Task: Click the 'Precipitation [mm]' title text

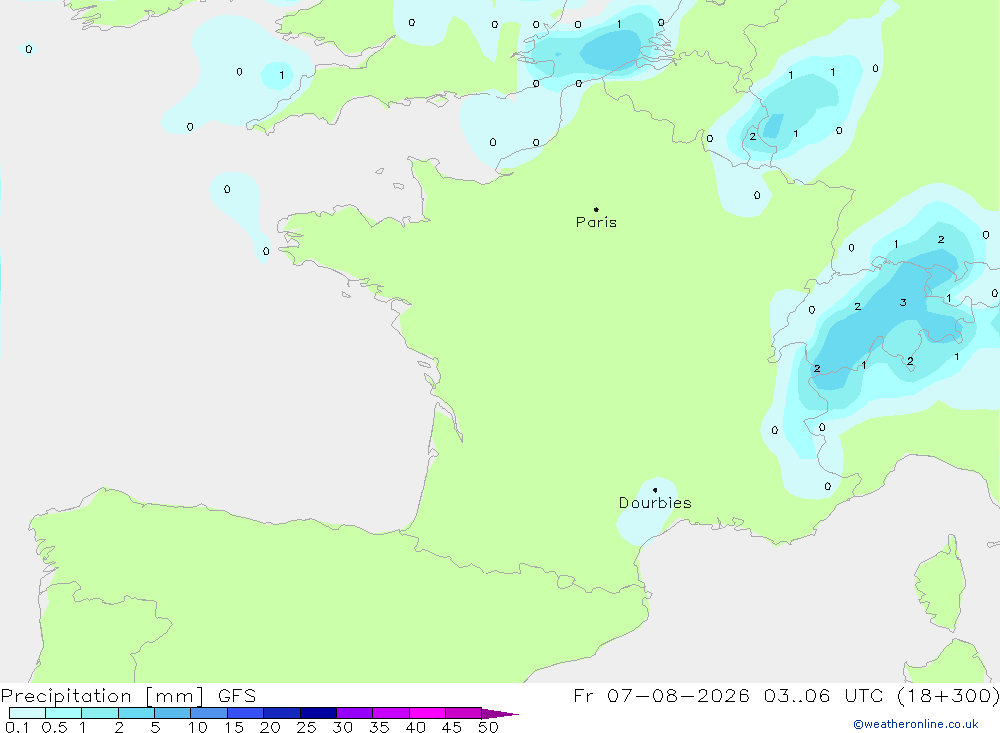Action: 102,696
